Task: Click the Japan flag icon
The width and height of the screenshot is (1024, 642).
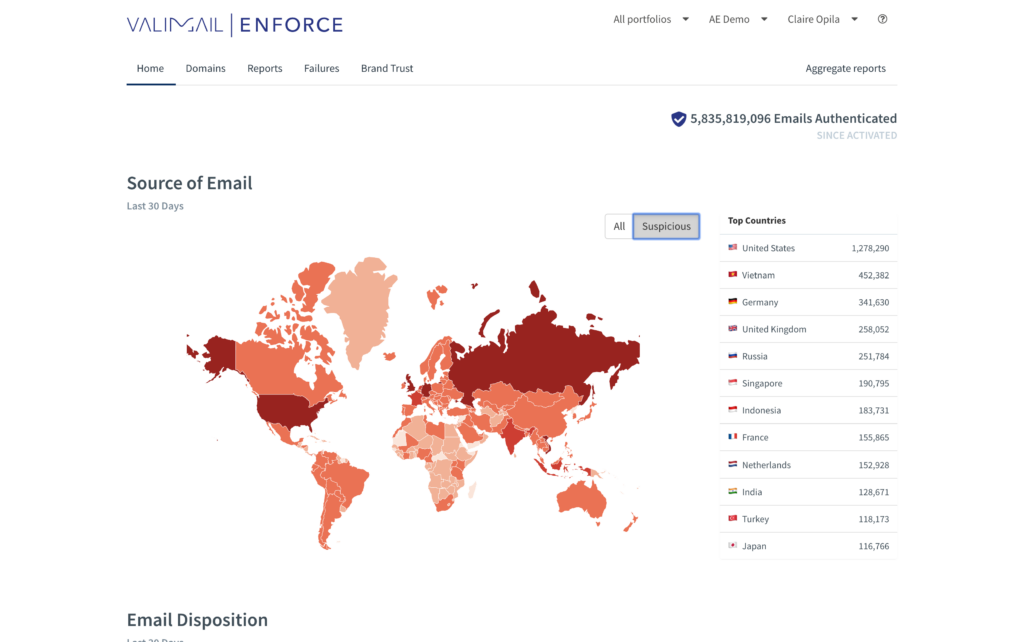Action: (x=733, y=545)
